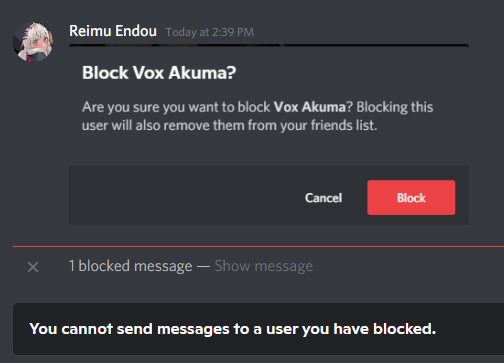Image resolution: width=504 pixels, height=363 pixels.
Task: Click the Block Vox Akuma? dialog heading
Action: click(159, 73)
